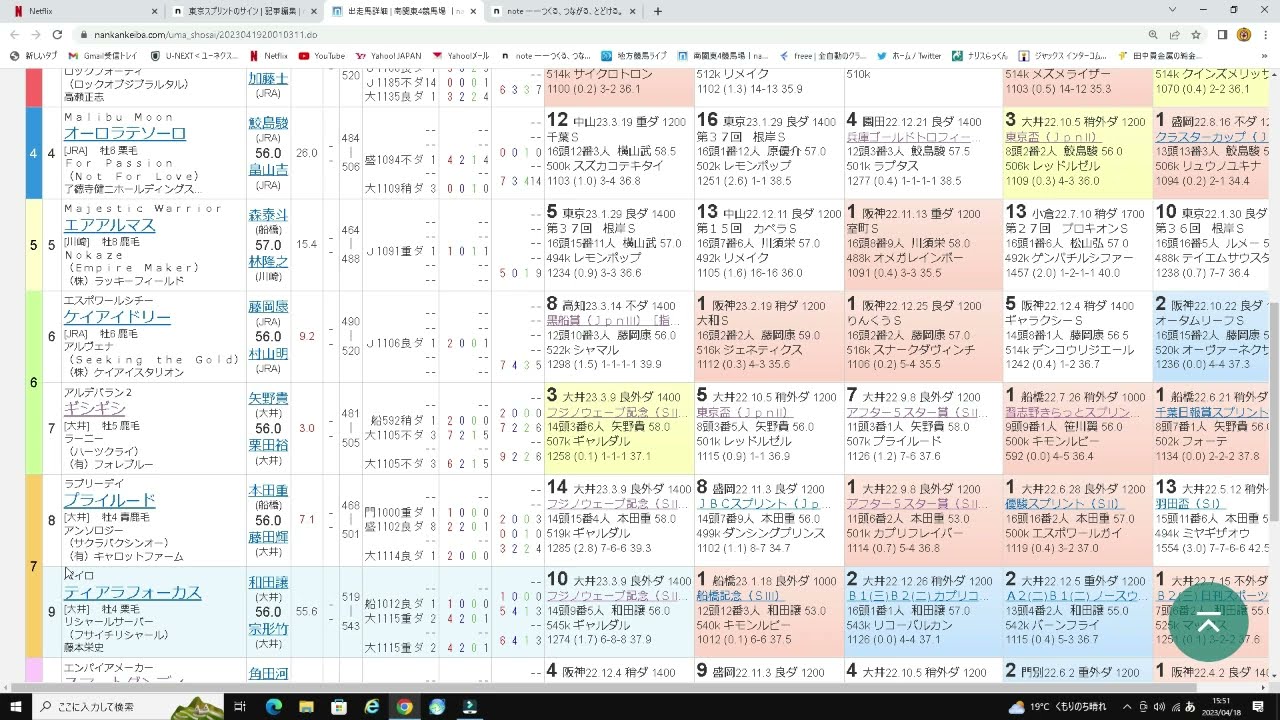Click the zoom magnifier icon in the address bar
The image size is (1280, 720).
pos(1153,34)
